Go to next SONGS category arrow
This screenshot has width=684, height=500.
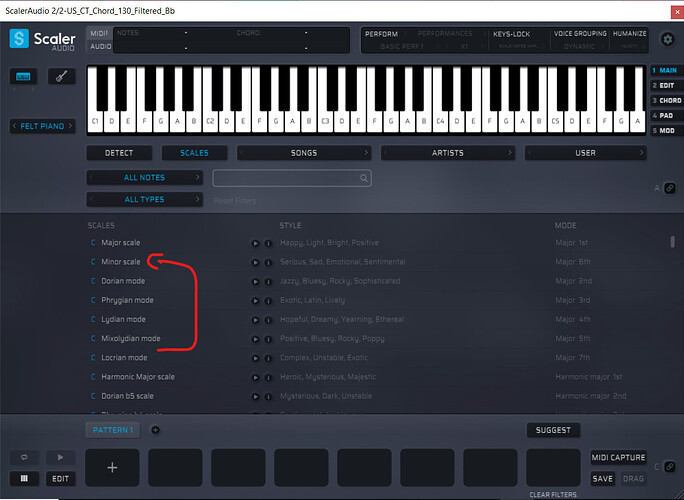click(x=366, y=153)
